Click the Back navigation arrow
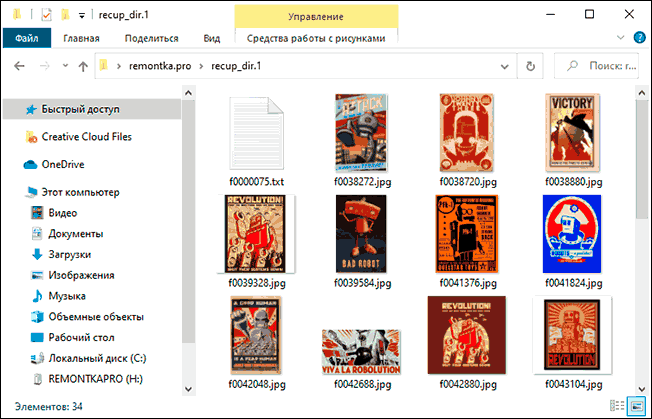This screenshot has height=419, width=652. click(17, 67)
